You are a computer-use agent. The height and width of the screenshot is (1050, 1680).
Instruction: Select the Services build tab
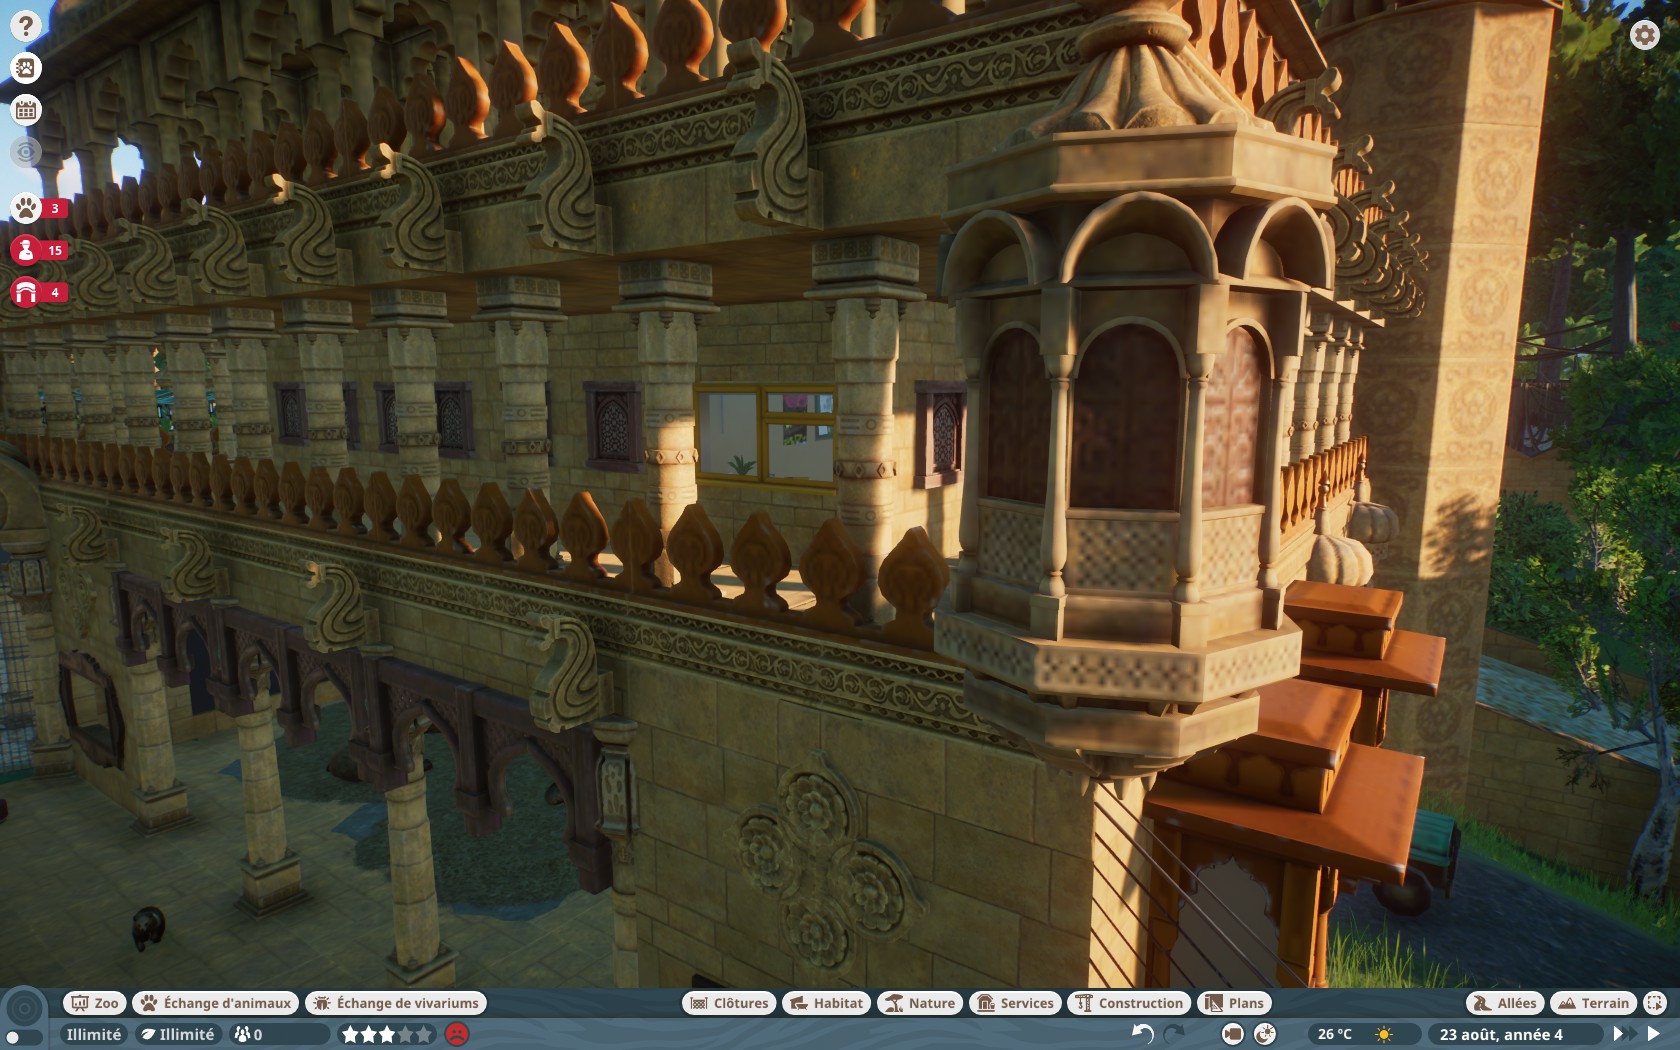[1014, 1003]
